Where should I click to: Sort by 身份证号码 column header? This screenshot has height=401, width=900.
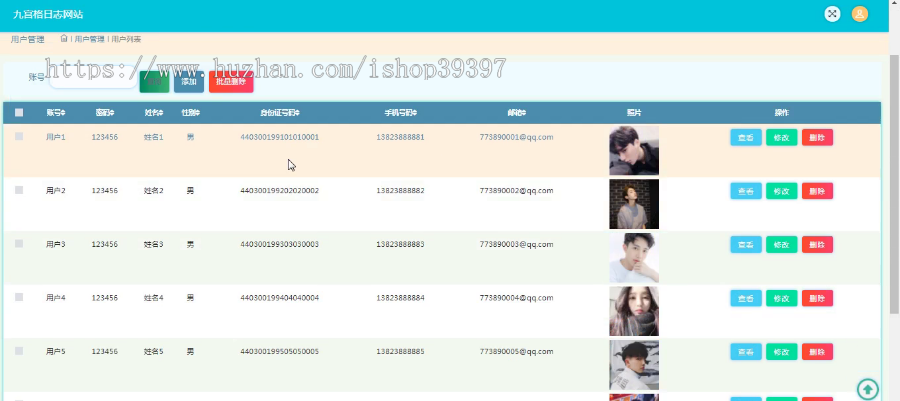pos(280,113)
